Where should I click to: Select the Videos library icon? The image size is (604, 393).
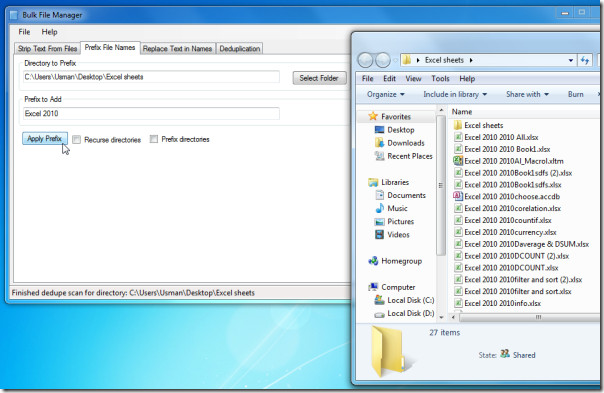pyautogui.click(x=379, y=234)
